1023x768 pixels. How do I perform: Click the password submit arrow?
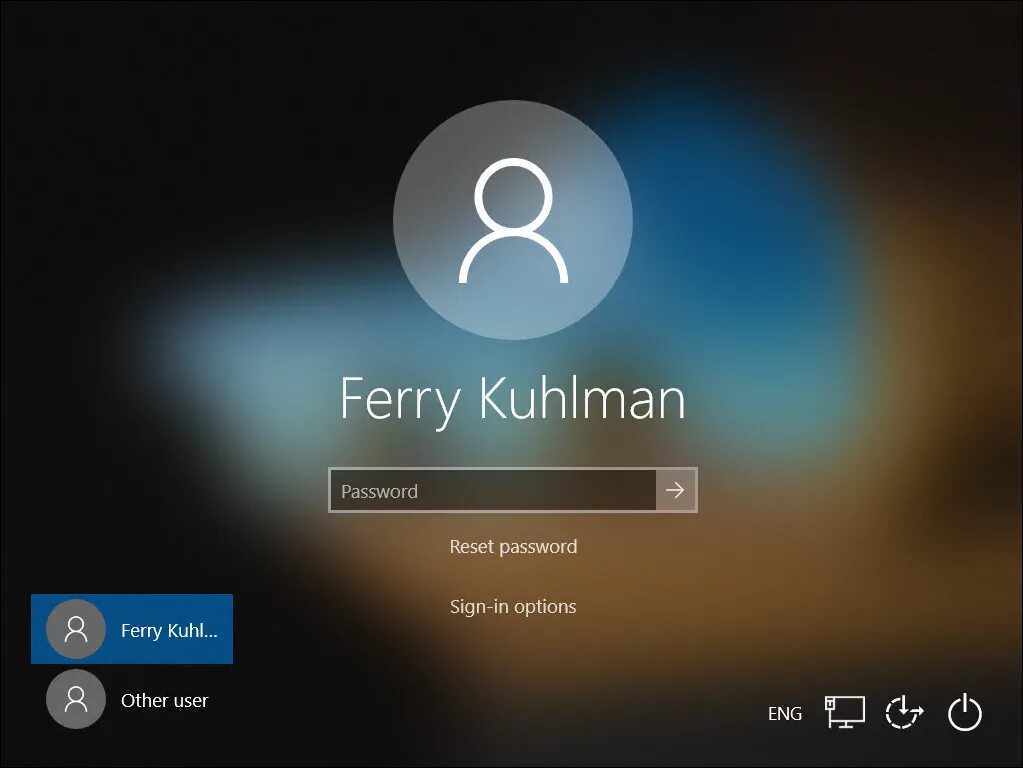pos(676,490)
